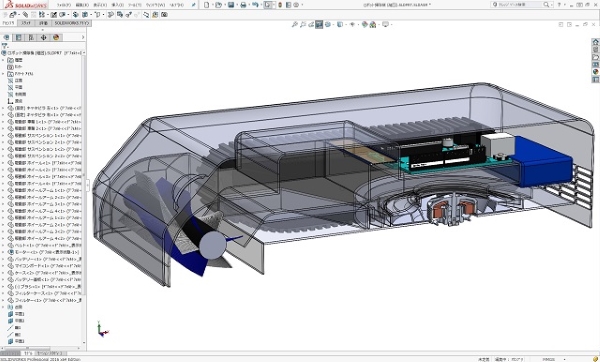Open the ツール(T) menu

pyautogui.click(x=135, y=5)
